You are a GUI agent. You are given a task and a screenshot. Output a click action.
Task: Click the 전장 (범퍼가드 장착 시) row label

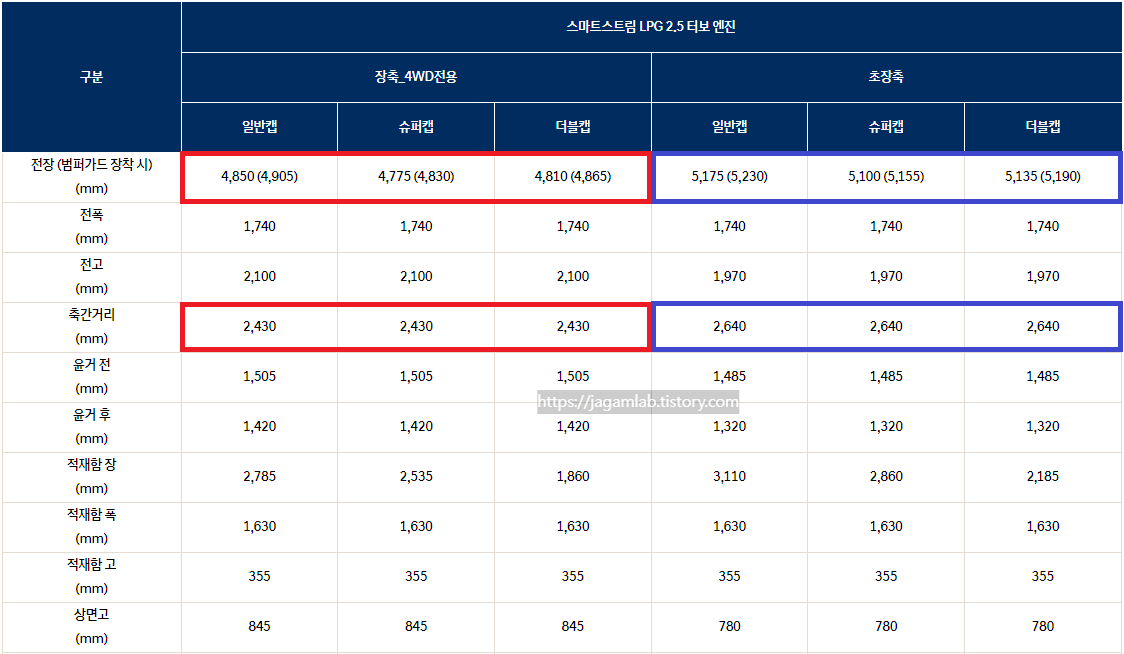coord(91,176)
